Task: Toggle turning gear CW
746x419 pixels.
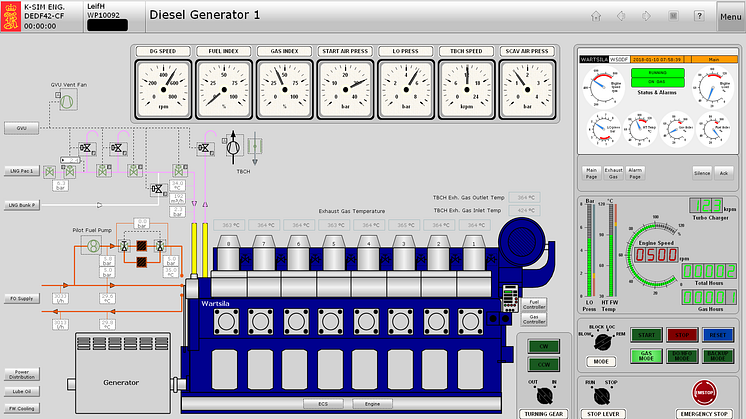Action: click(x=543, y=346)
